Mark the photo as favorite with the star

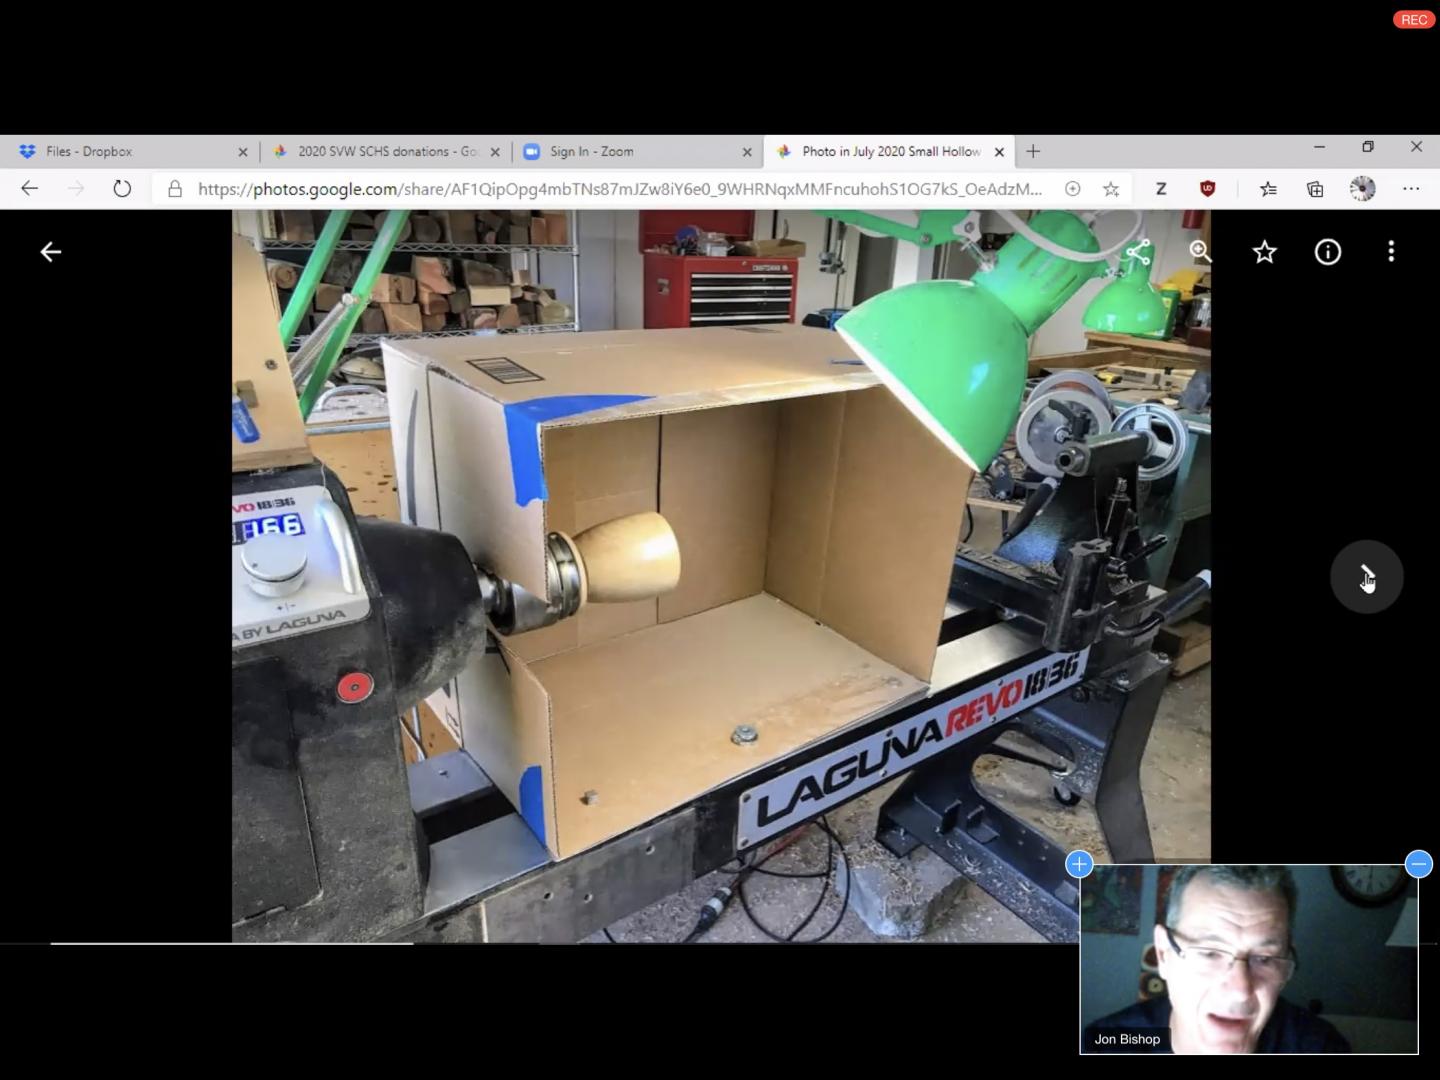tap(1264, 252)
